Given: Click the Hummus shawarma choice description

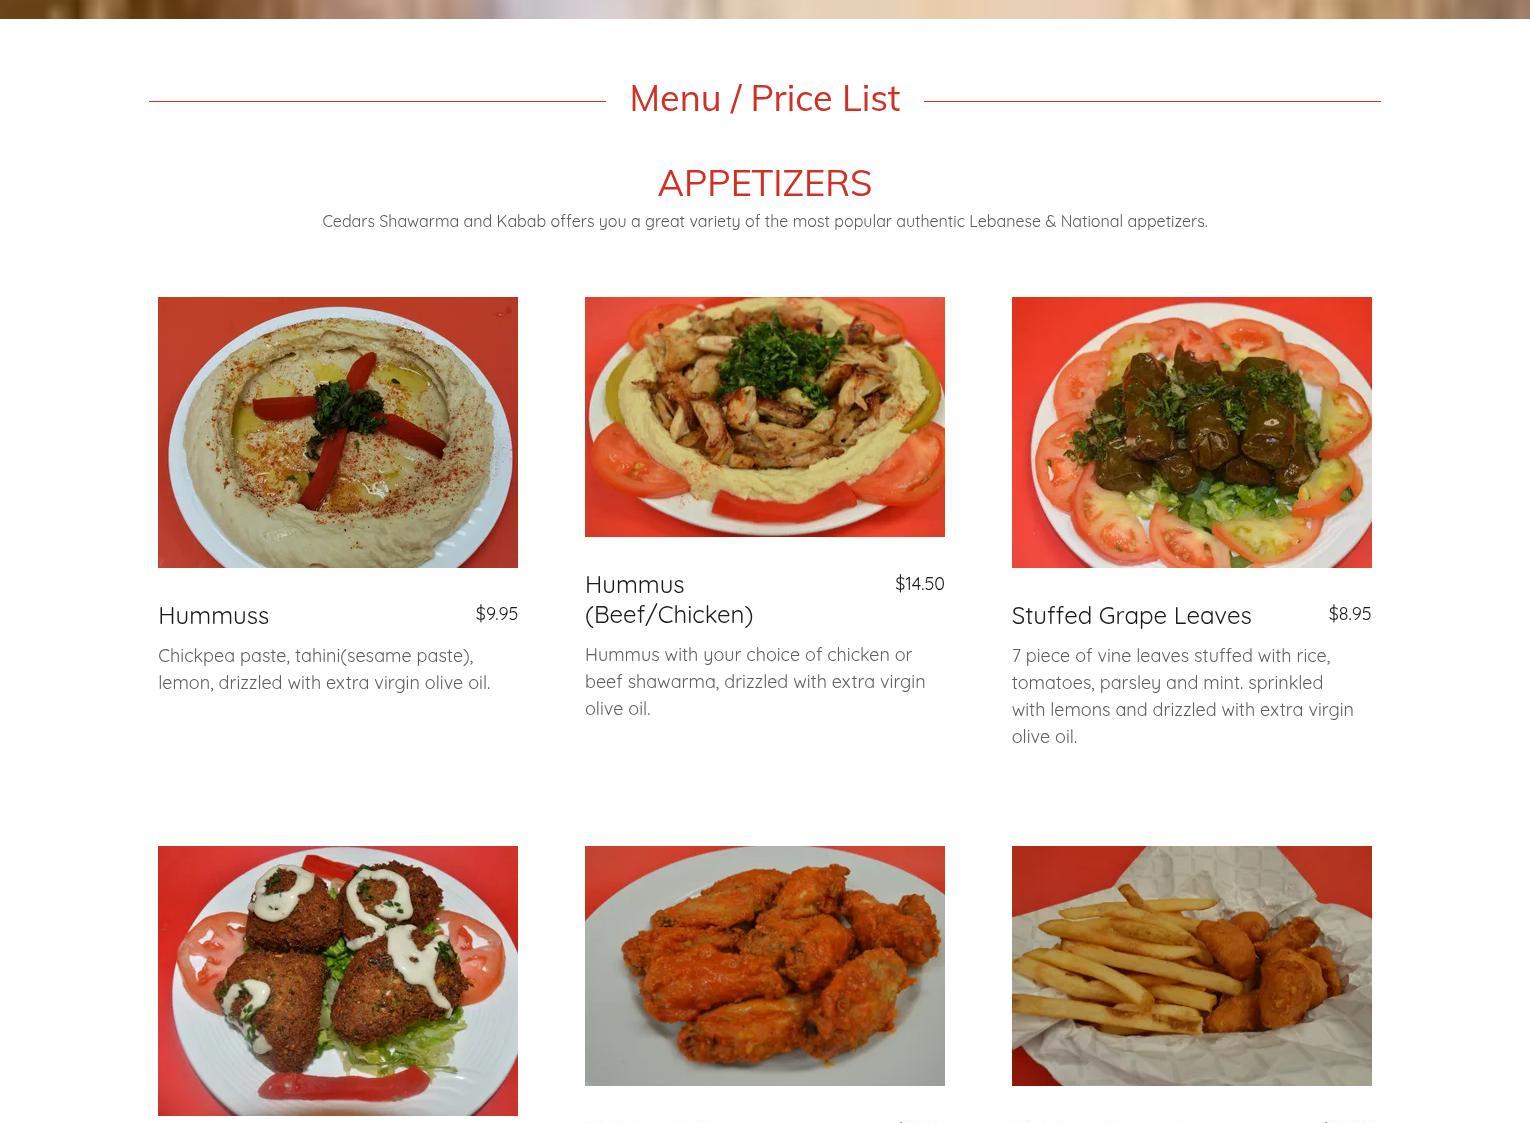Looking at the screenshot, I should click(755, 682).
